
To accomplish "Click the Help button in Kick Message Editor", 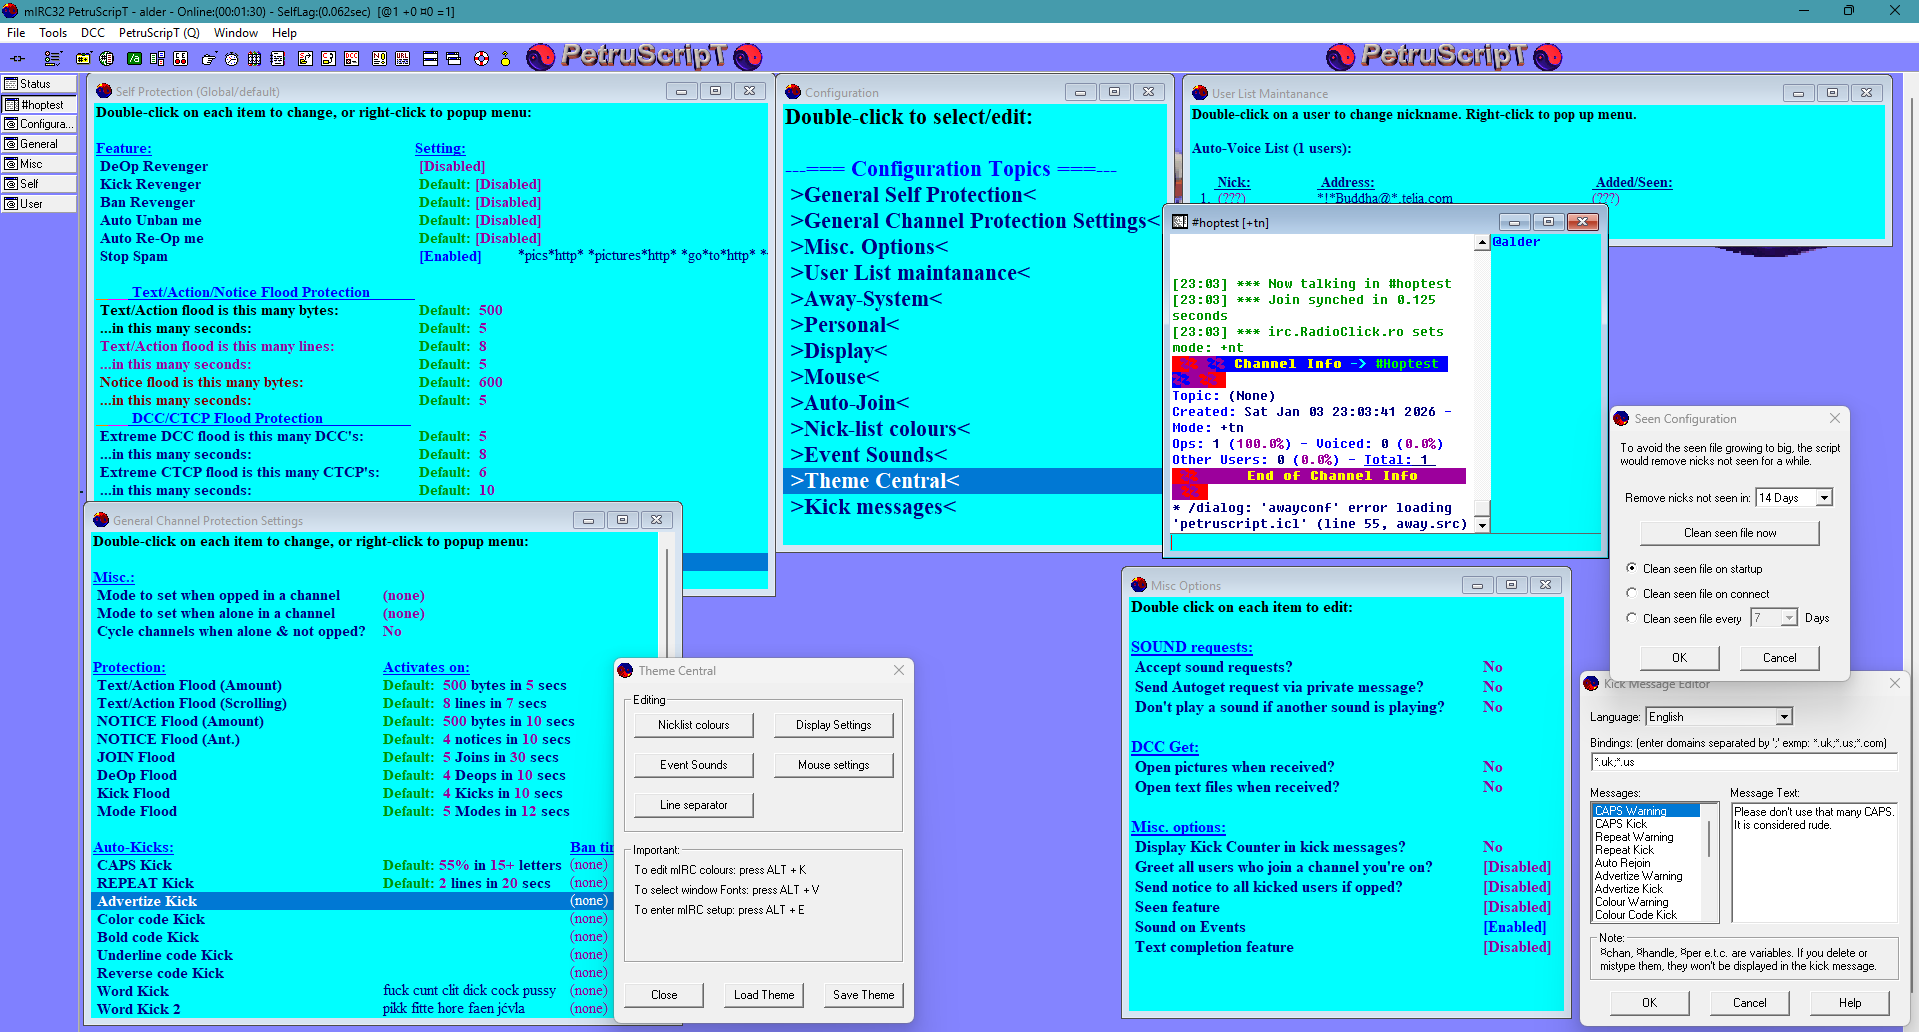I will point(1850,1003).
